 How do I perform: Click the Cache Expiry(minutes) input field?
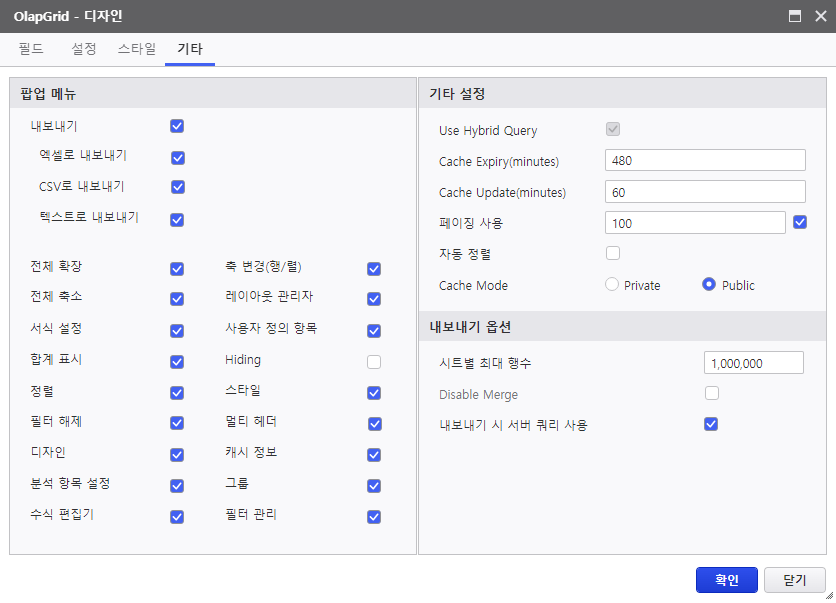click(x=705, y=160)
